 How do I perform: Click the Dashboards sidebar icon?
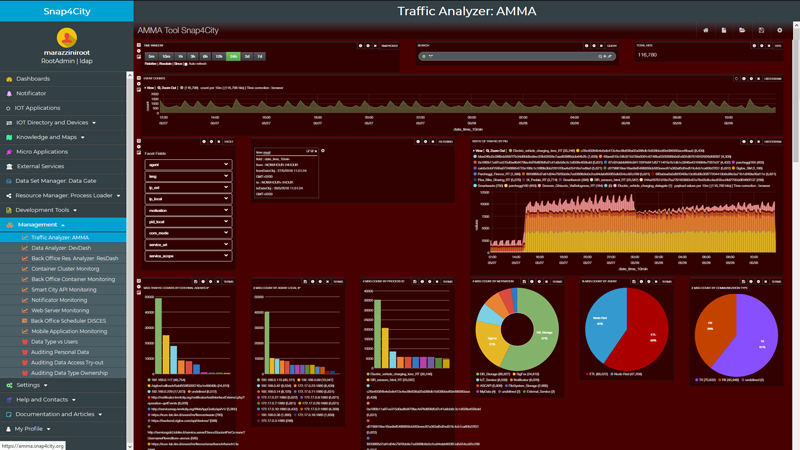tap(9, 79)
